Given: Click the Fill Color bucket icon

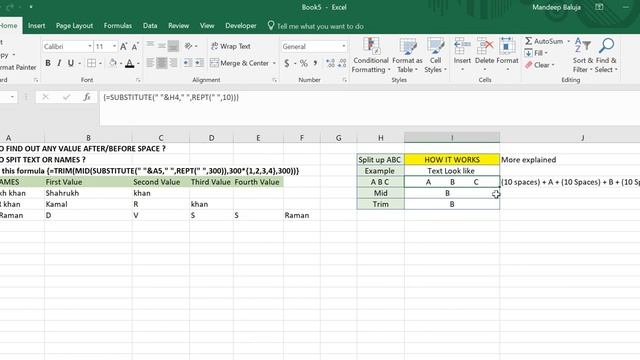Looking at the screenshot, I should click(x=113, y=63).
